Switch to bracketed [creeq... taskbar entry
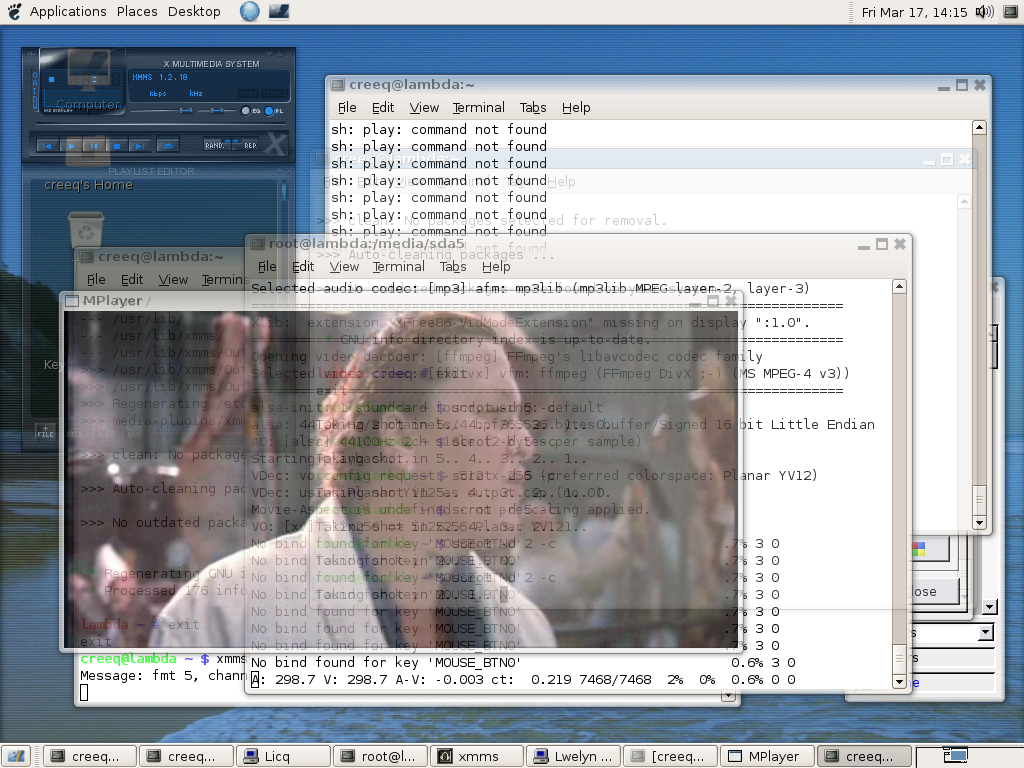 coord(670,756)
